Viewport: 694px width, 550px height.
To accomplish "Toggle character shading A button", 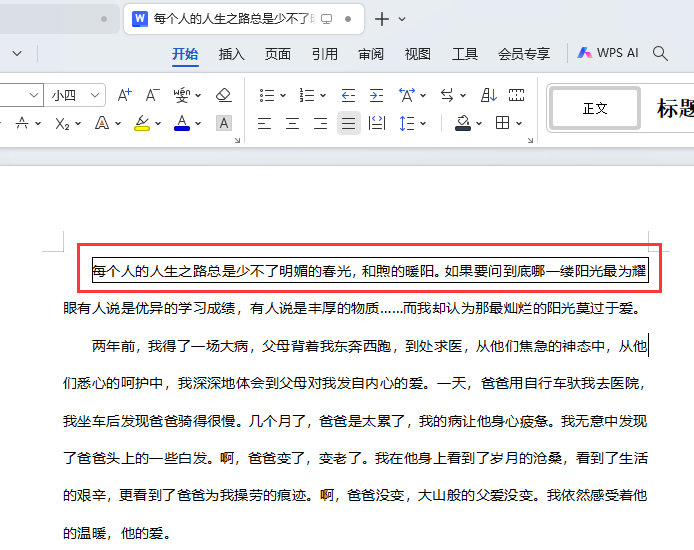I will pyautogui.click(x=224, y=123).
